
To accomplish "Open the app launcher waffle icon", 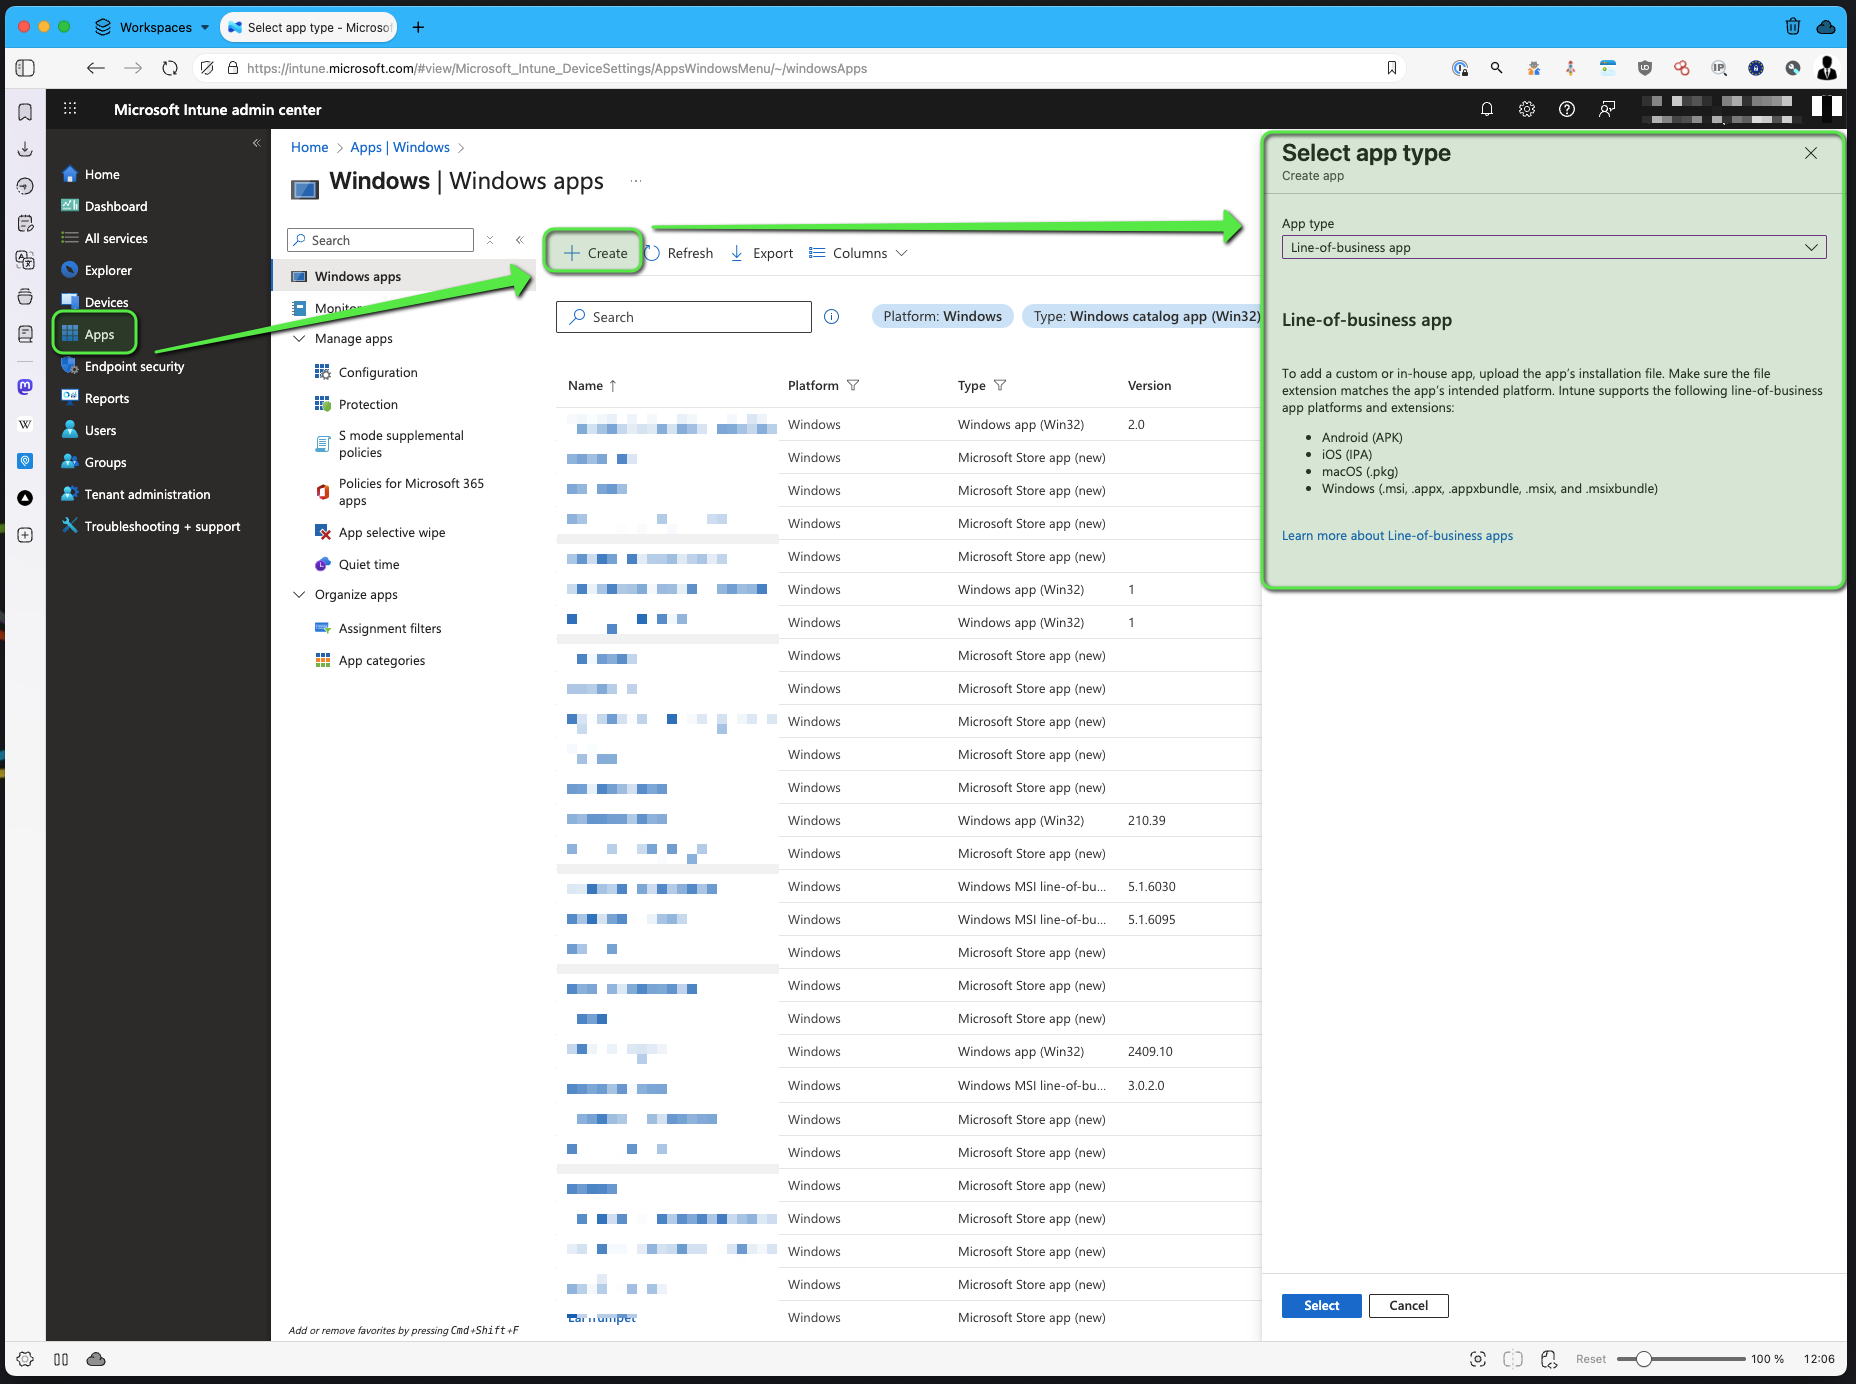I will point(70,109).
